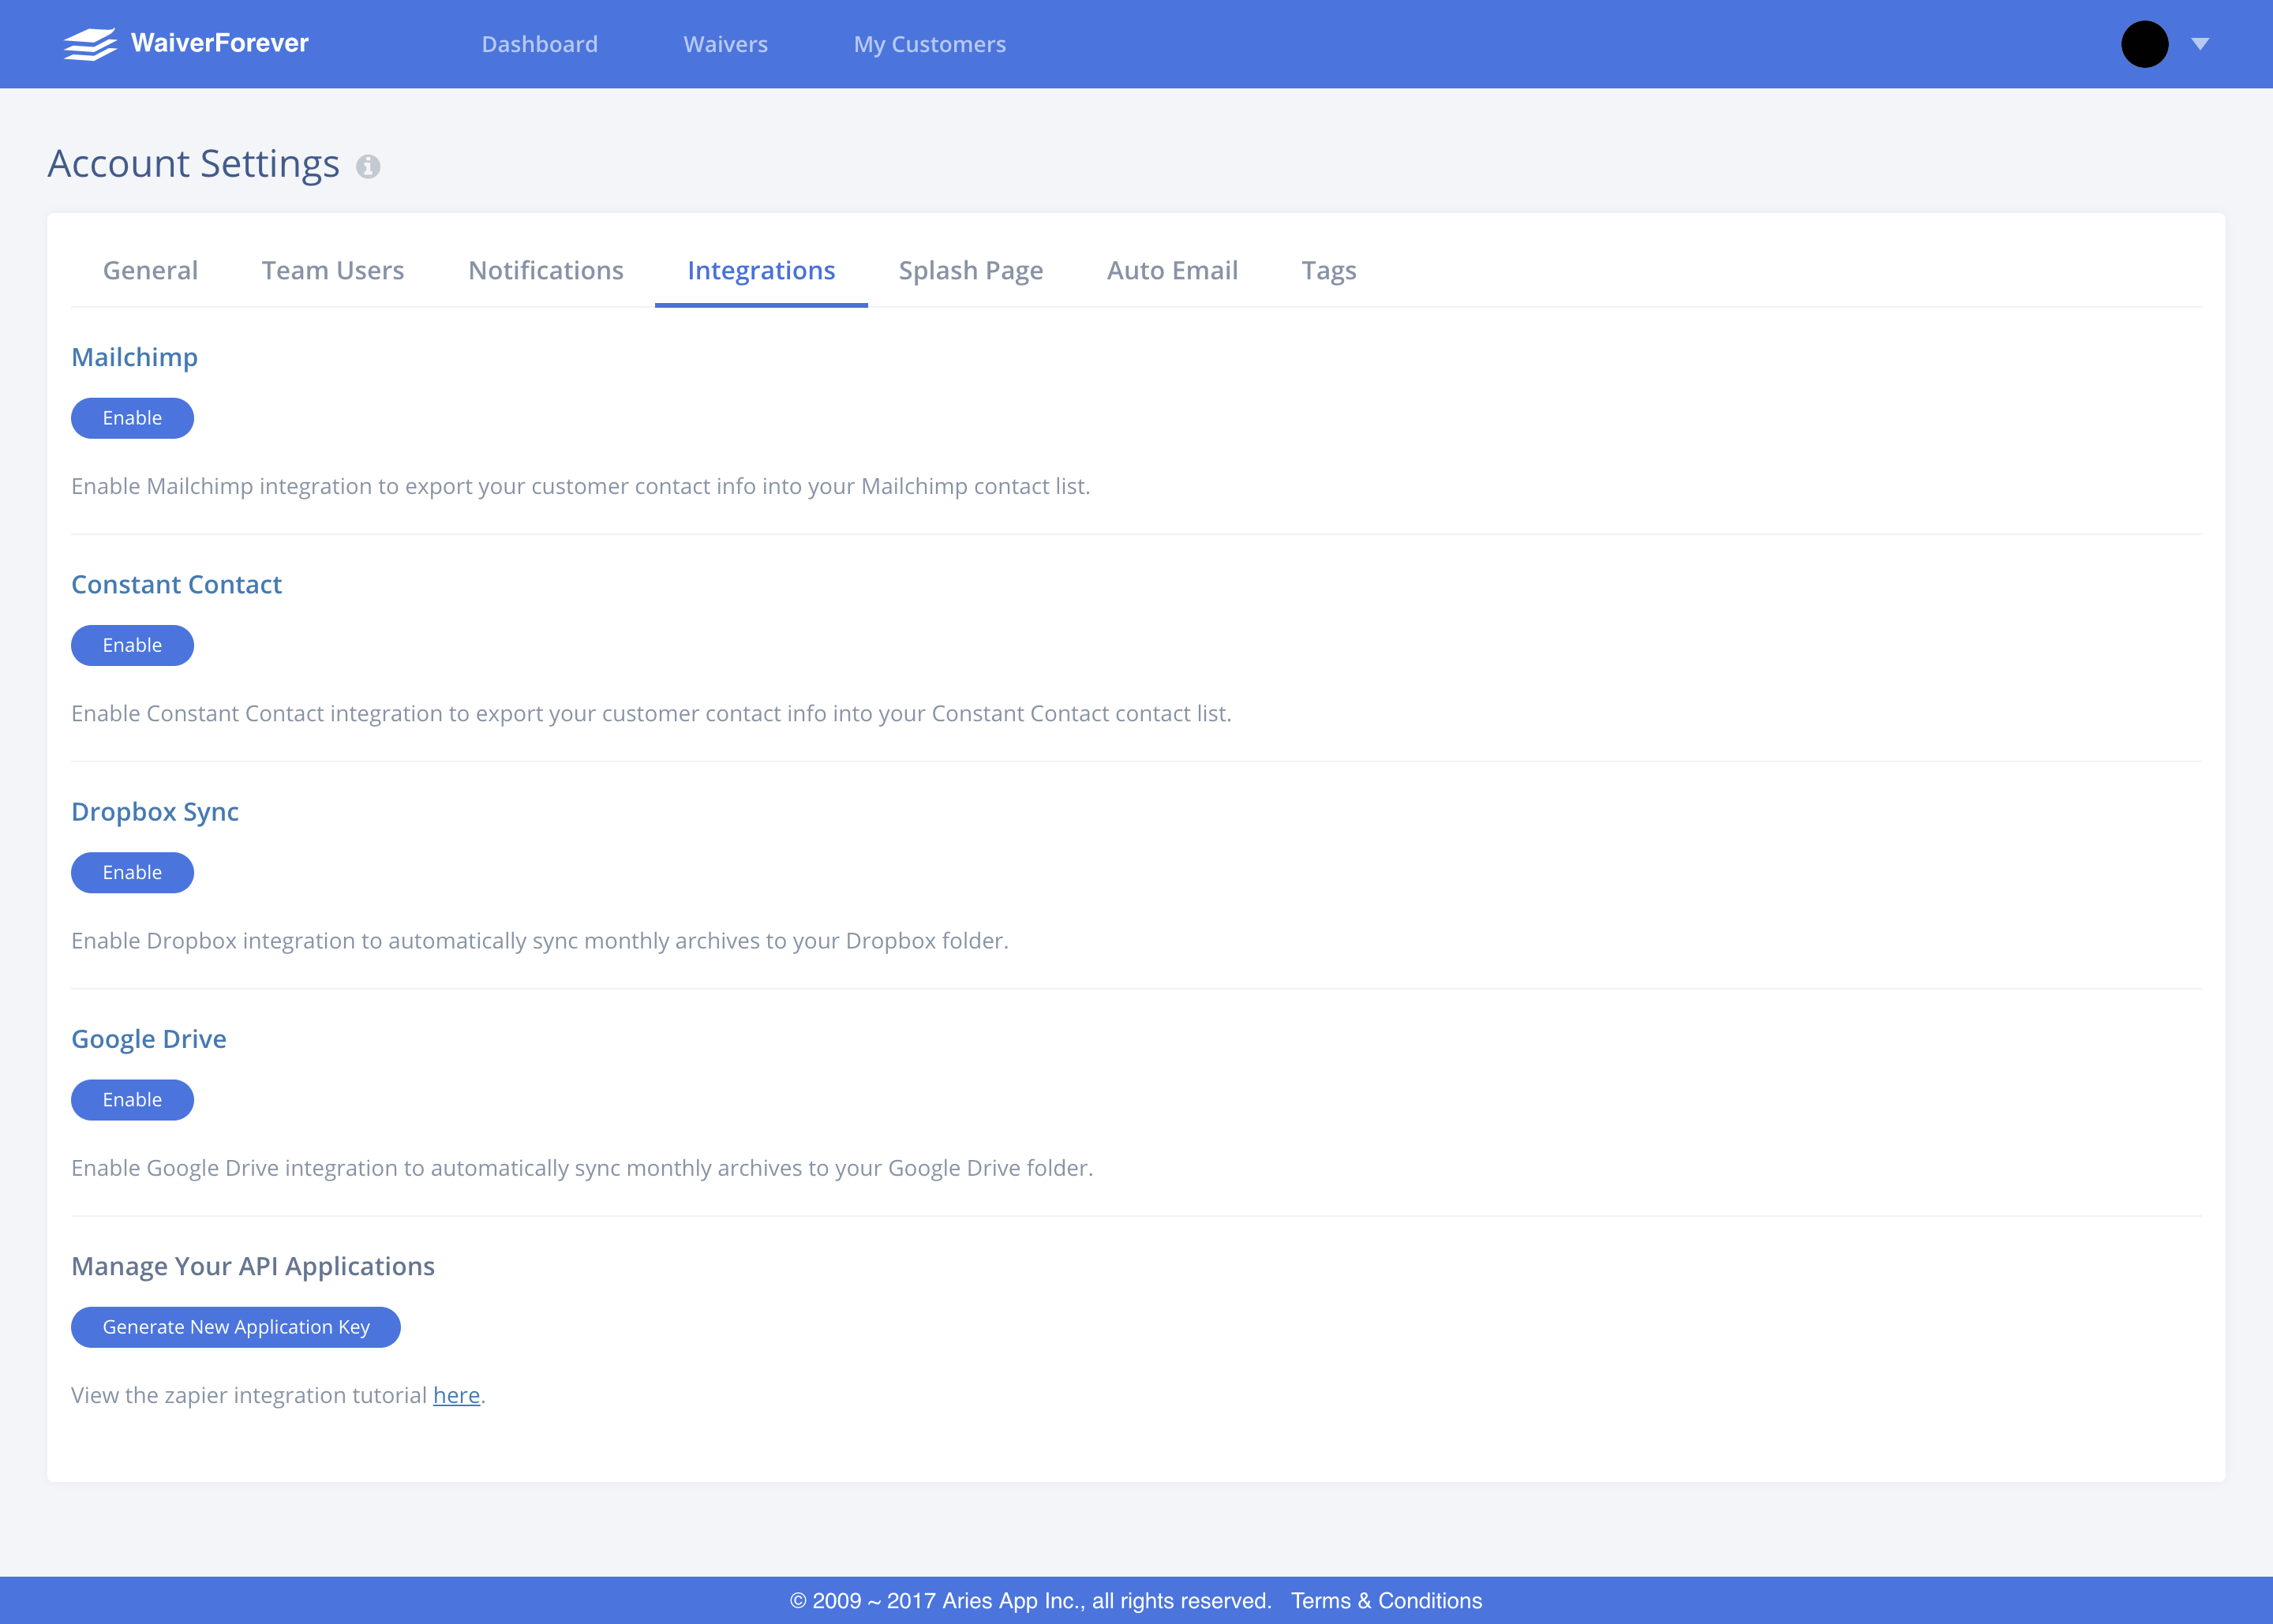This screenshot has height=1624, width=2273.
Task: Click the 'Account Settings' page title
Action: (194, 164)
